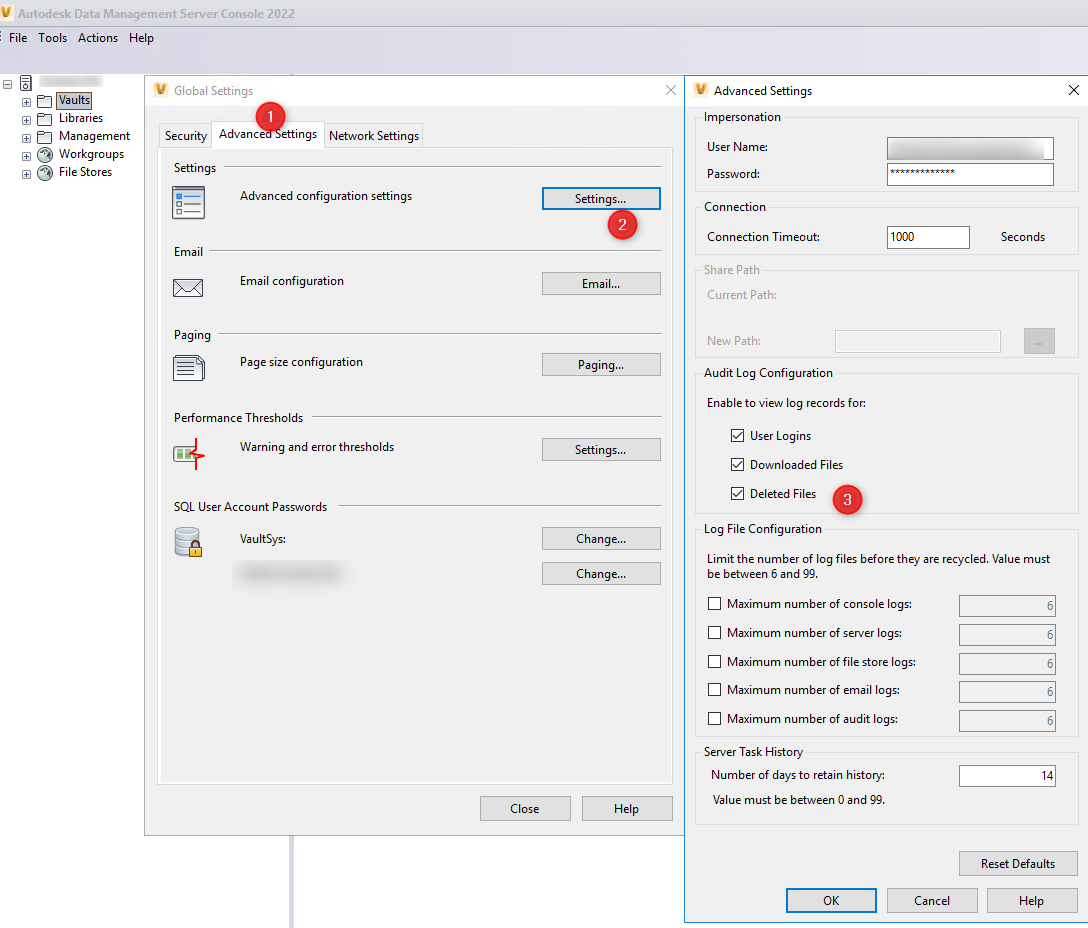
Task: Click the File Stores globe icon
Action: (x=44, y=172)
